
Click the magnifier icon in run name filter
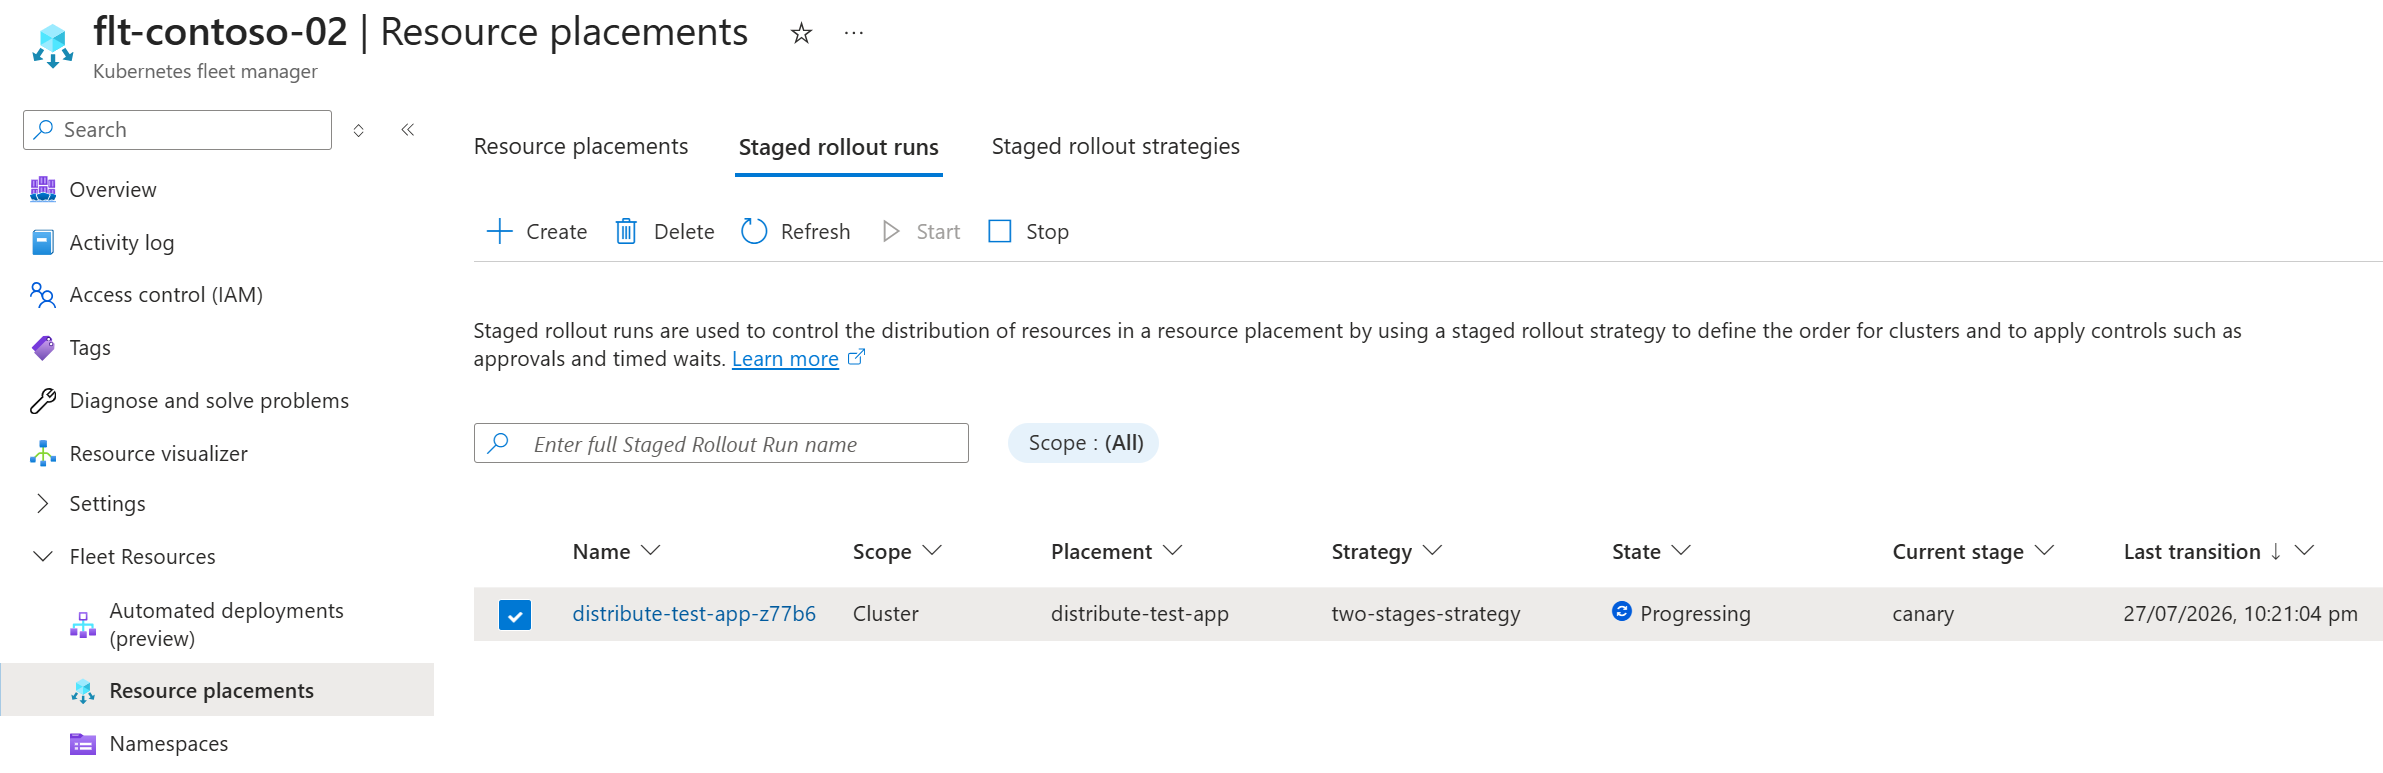coord(498,443)
